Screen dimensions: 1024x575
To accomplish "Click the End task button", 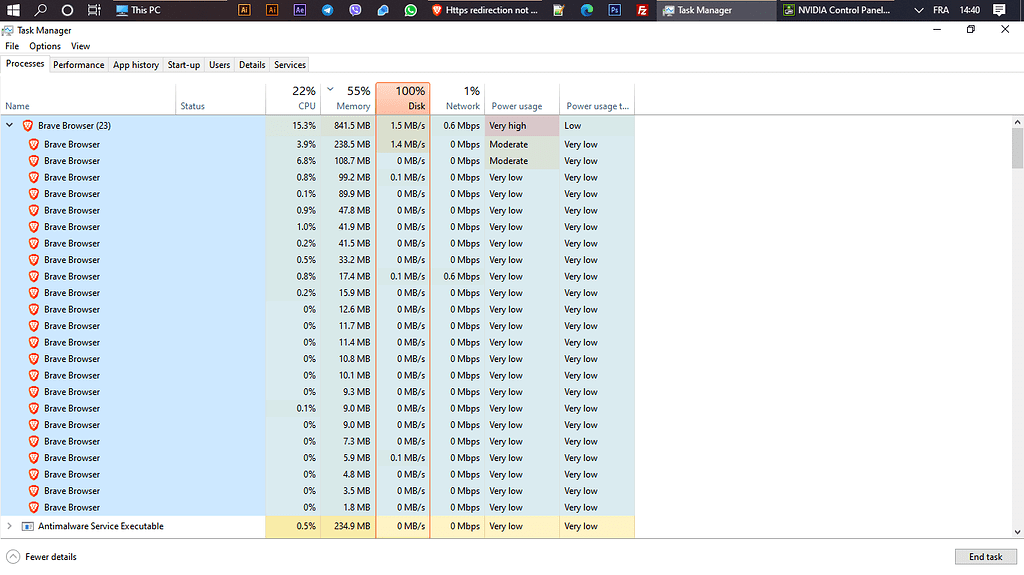I will click(x=985, y=557).
